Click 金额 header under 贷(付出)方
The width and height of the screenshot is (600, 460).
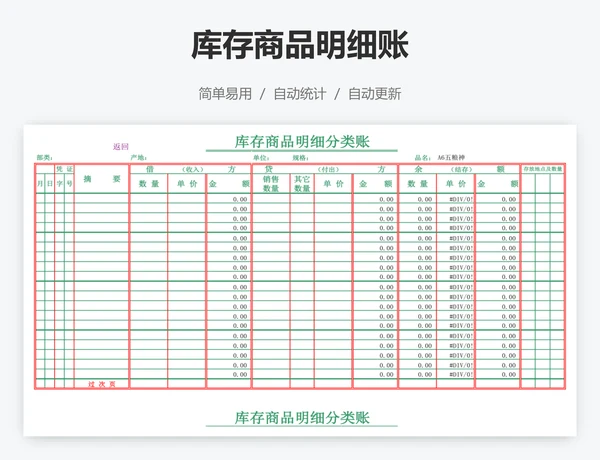point(375,184)
